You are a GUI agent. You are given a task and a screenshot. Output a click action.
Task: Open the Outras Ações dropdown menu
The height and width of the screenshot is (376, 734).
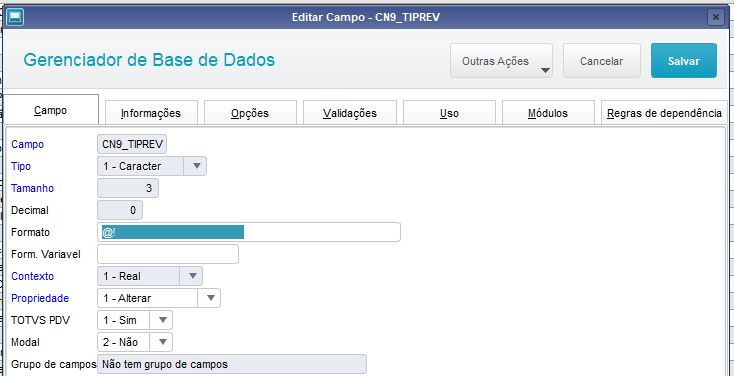[x=501, y=61]
